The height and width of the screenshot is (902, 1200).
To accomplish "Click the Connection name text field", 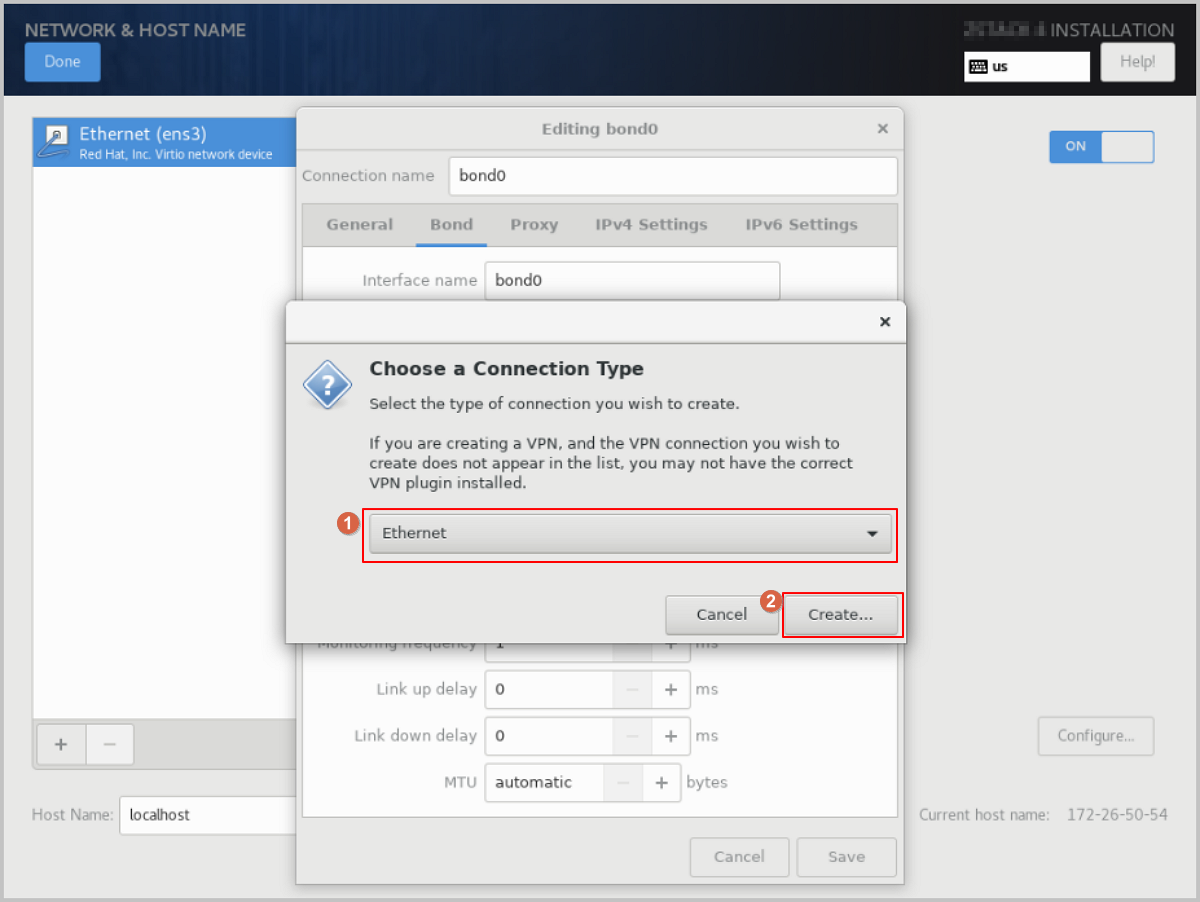I will pyautogui.click(x=672, y=176).
